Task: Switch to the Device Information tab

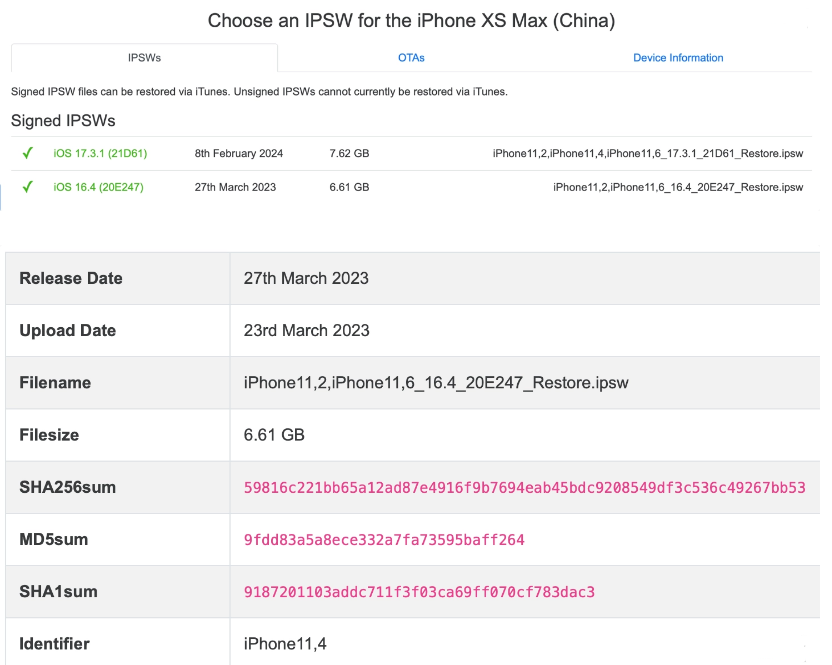Action: [678, 58]
